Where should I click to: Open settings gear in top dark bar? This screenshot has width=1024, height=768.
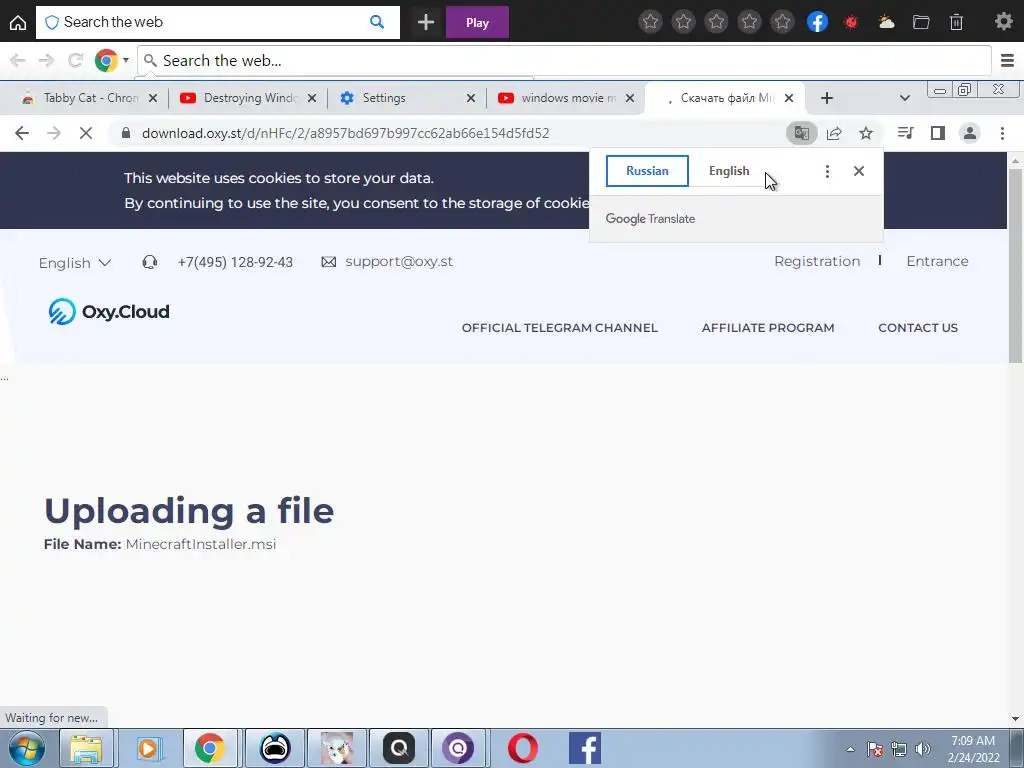tap(1004, 22)
